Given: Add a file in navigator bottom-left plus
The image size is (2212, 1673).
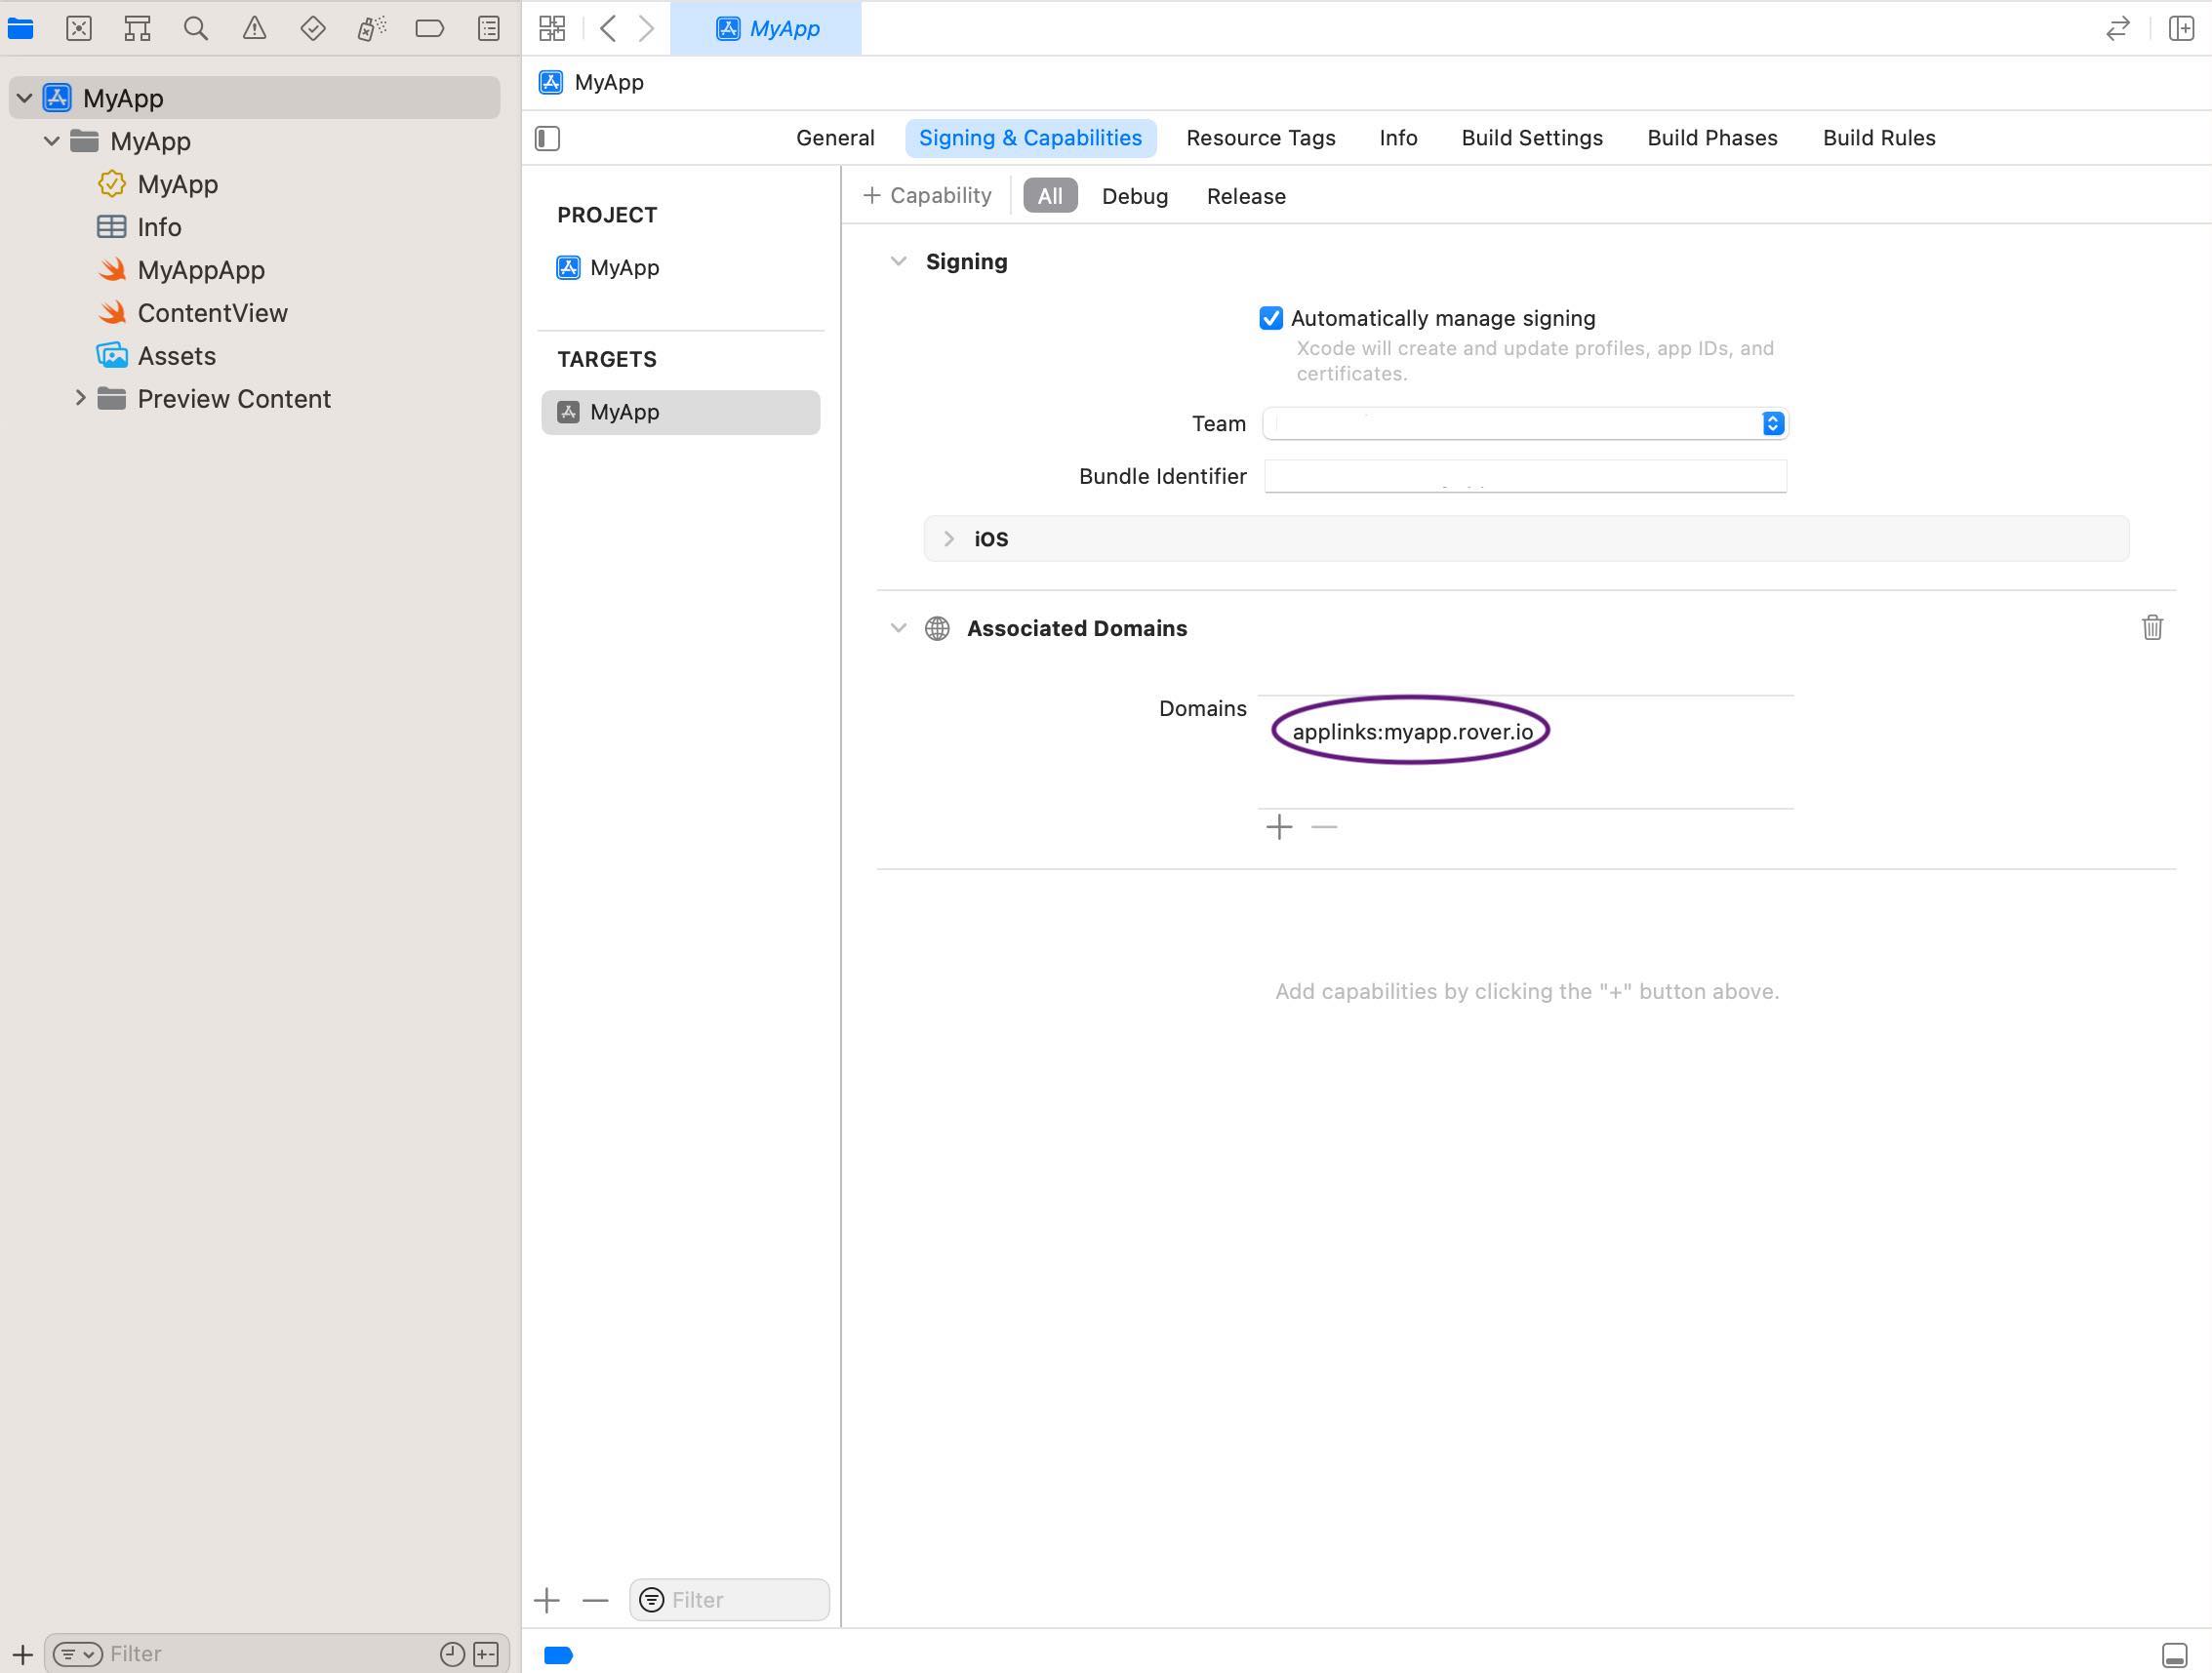Looking at the screenshot, I should click(x=22, y=1654).
